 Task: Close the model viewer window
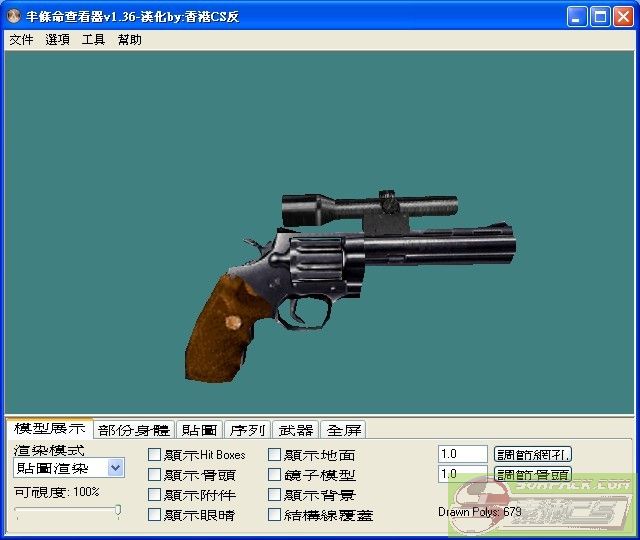click(x=623, y=17)
